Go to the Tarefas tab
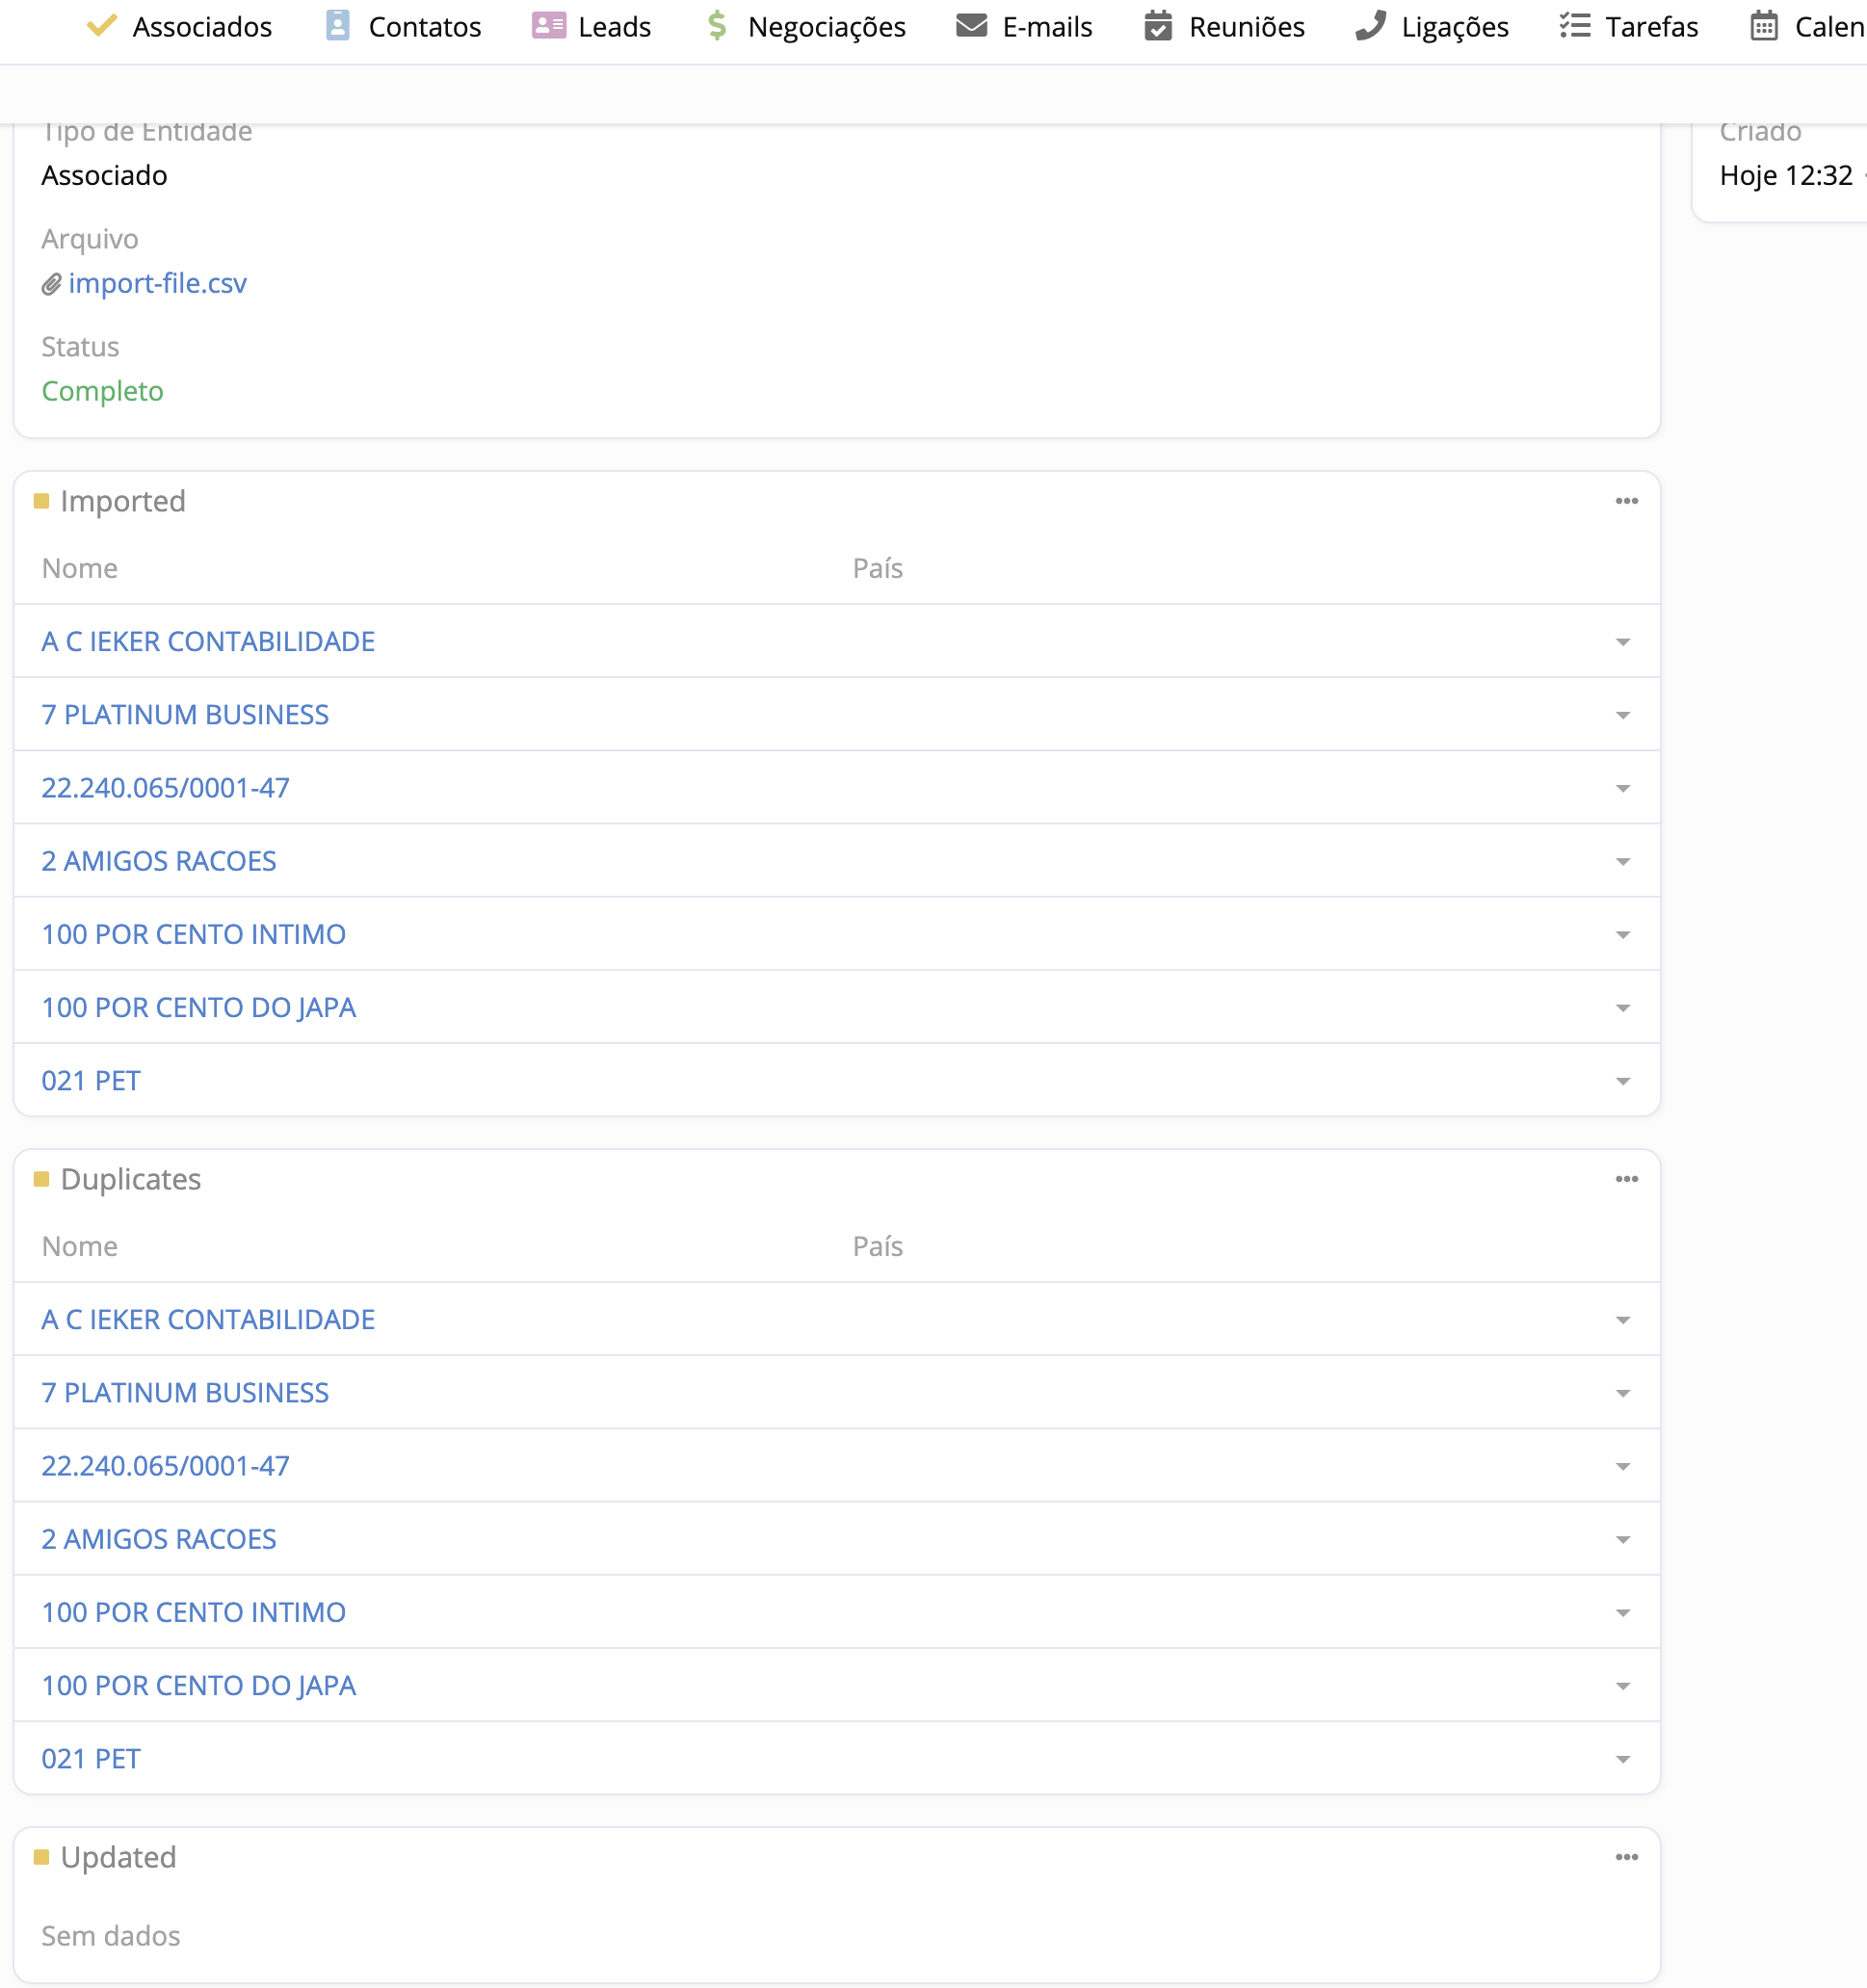The width and height of the screenshot is (1867, 1988). click(x=1651, y=27)
